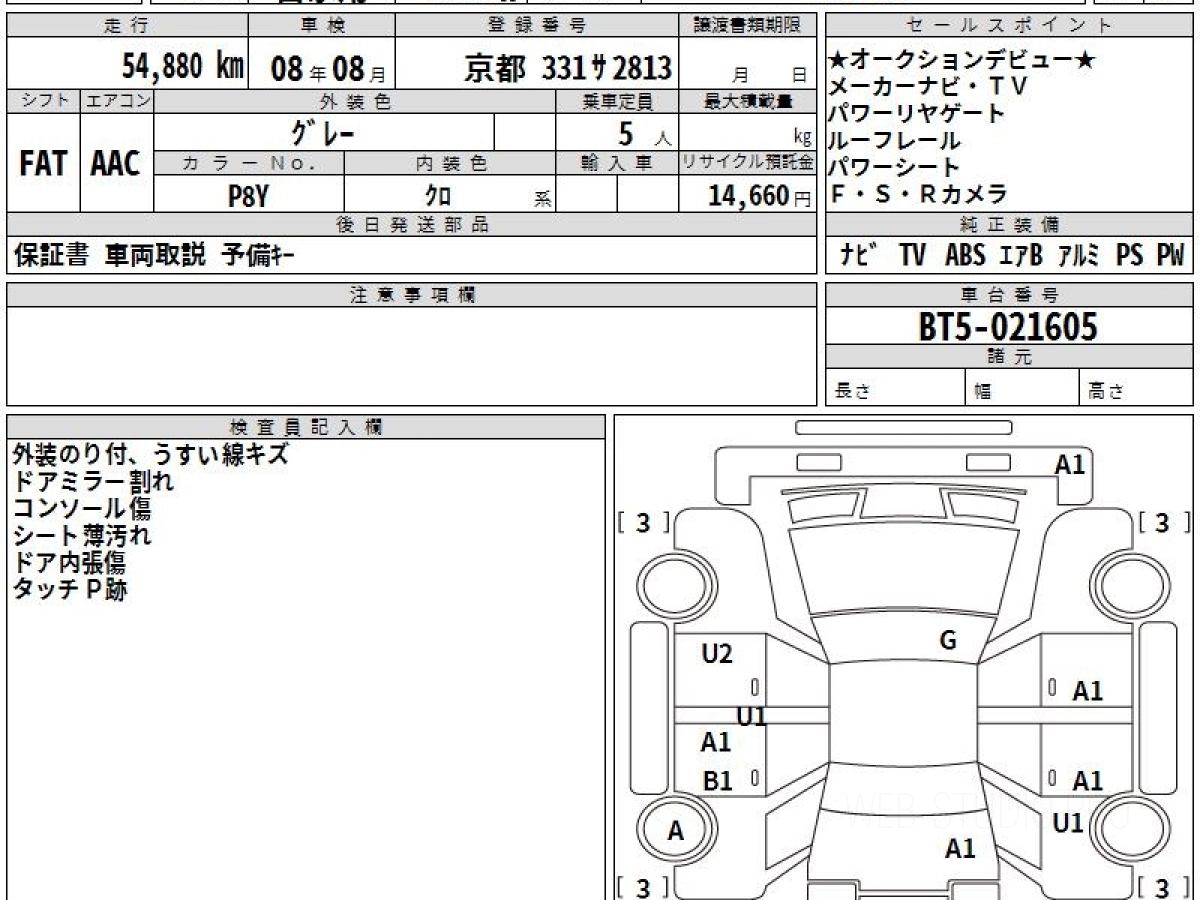Image resolution: width=1200 pixels, height=900 pixels.
Task: Select the inspection date 08年08月
Action: pos(327,69)
